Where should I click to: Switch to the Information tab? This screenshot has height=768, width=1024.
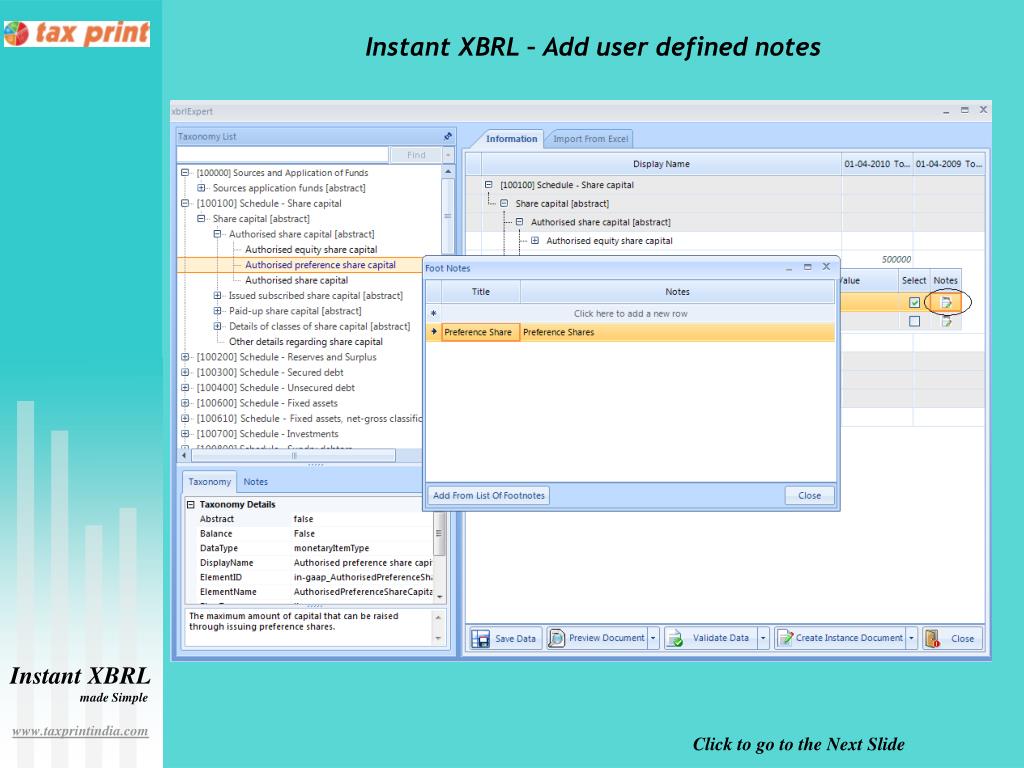click(x=511, y=138)
